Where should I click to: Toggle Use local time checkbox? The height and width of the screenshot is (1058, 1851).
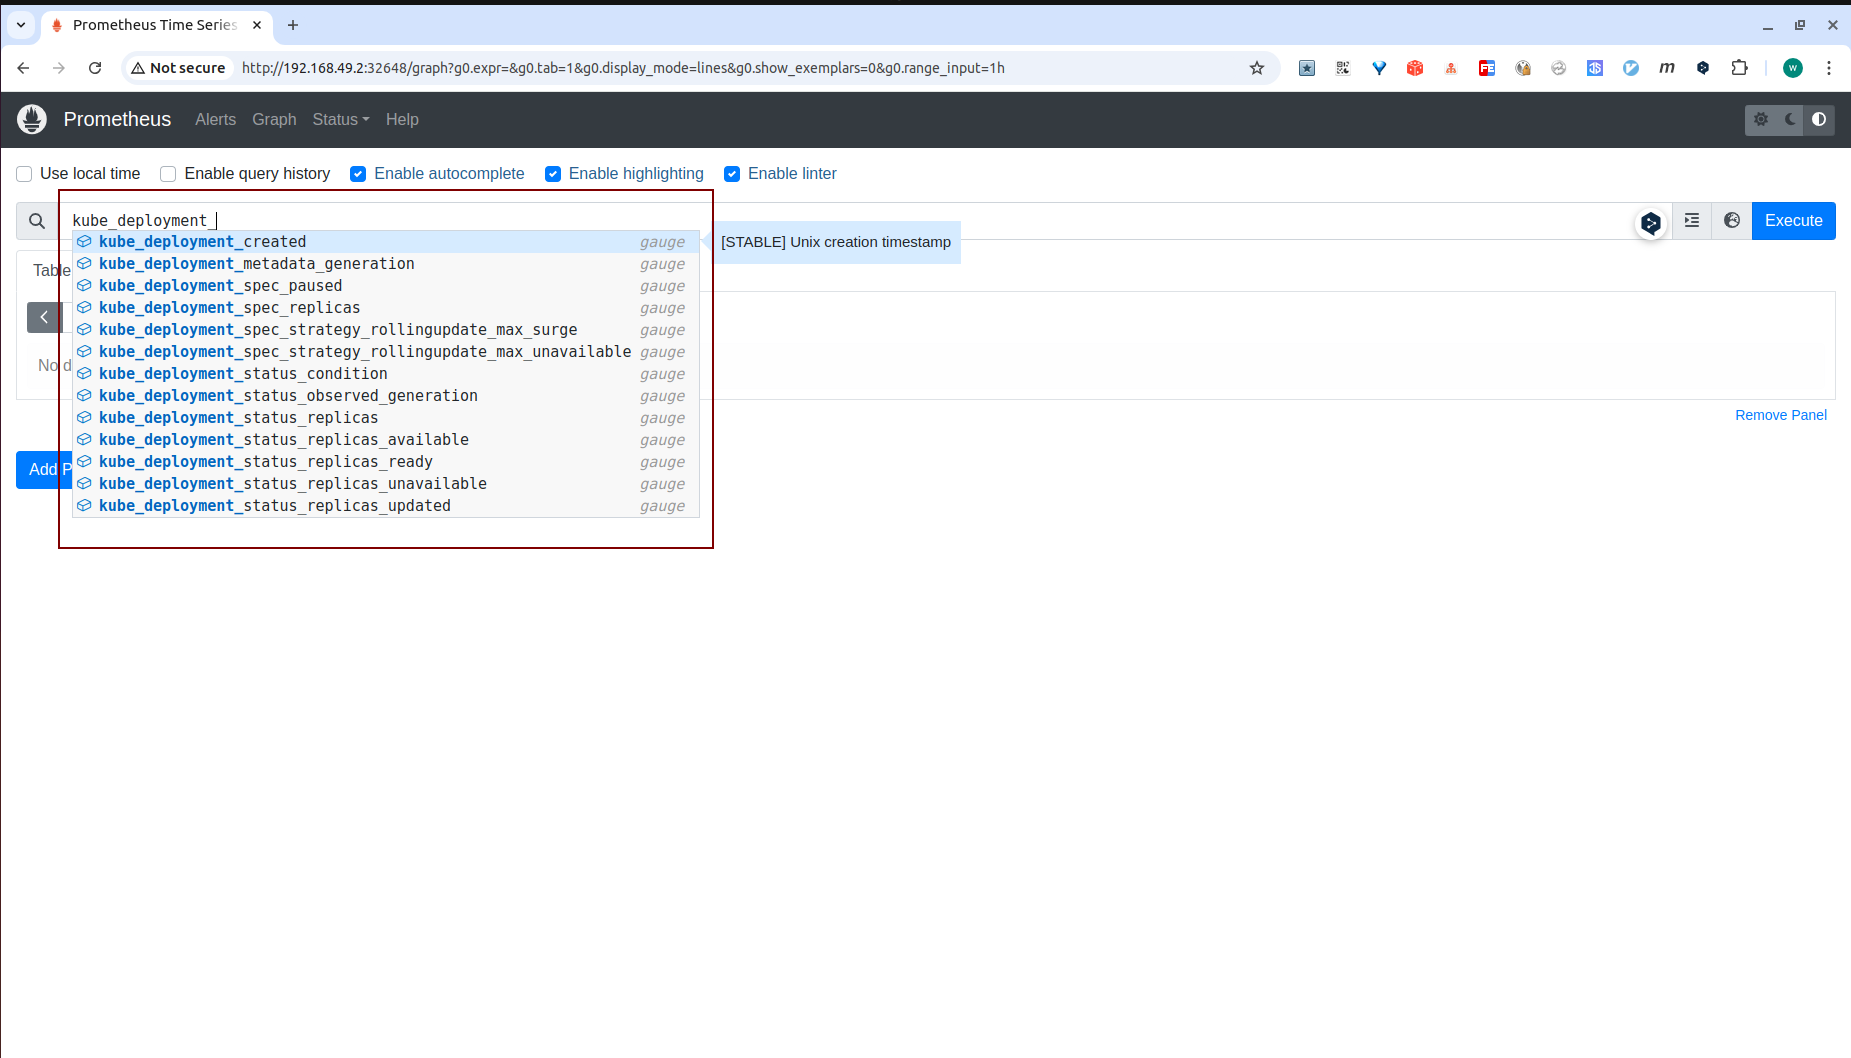click(24, 174)
